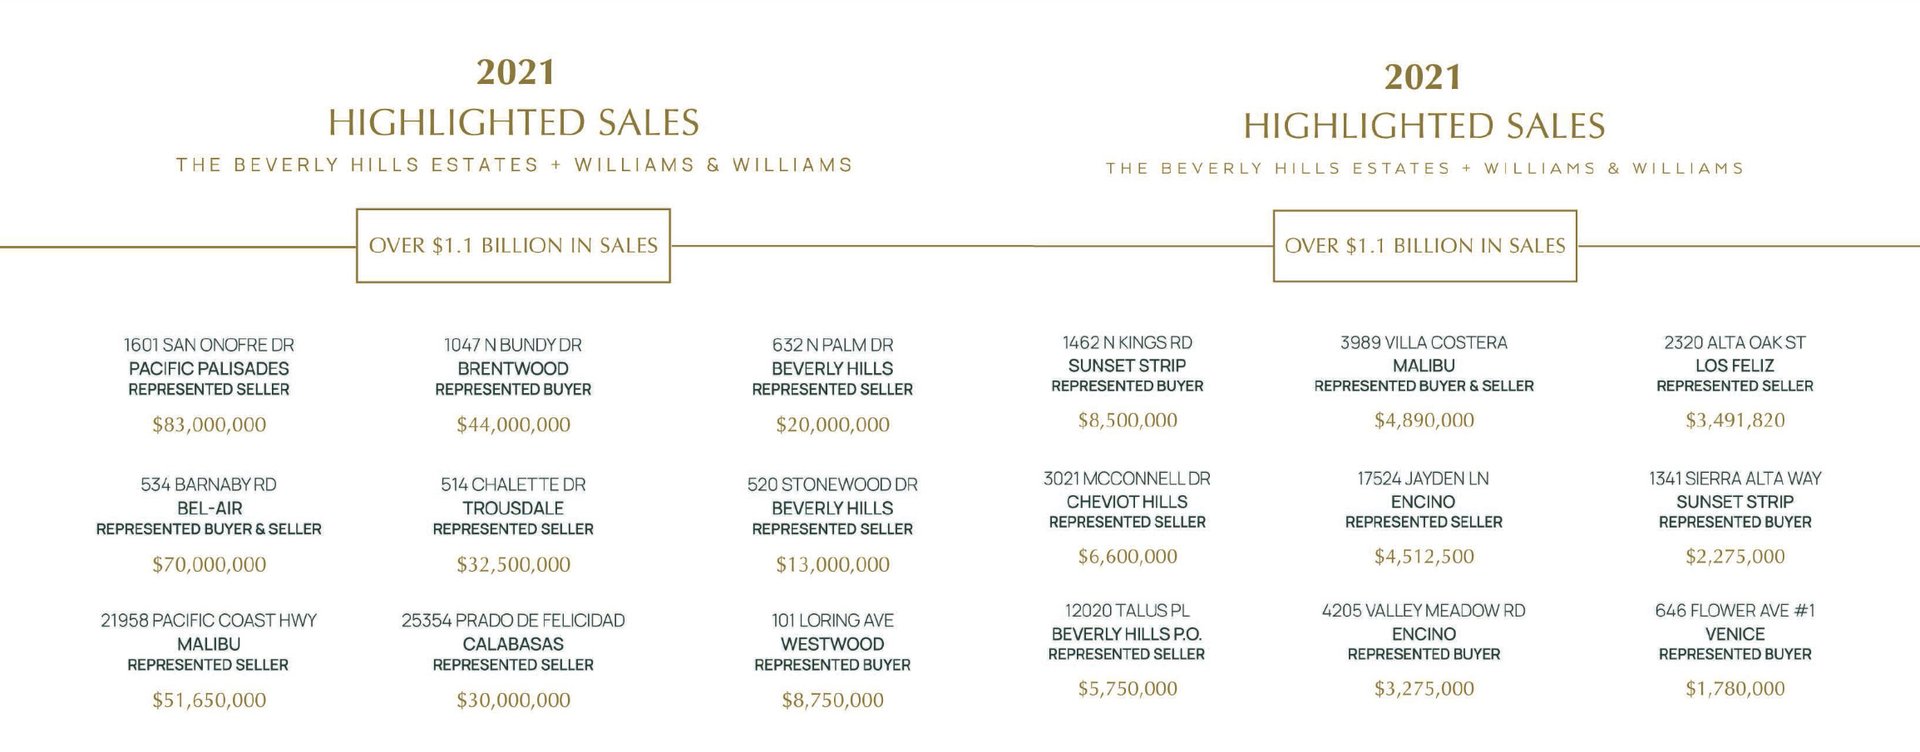This screenshot has width=1920, height=752.
Task: Select the 21958 Pacific Coast Hwy listing
Action: [x=209, y=621]
